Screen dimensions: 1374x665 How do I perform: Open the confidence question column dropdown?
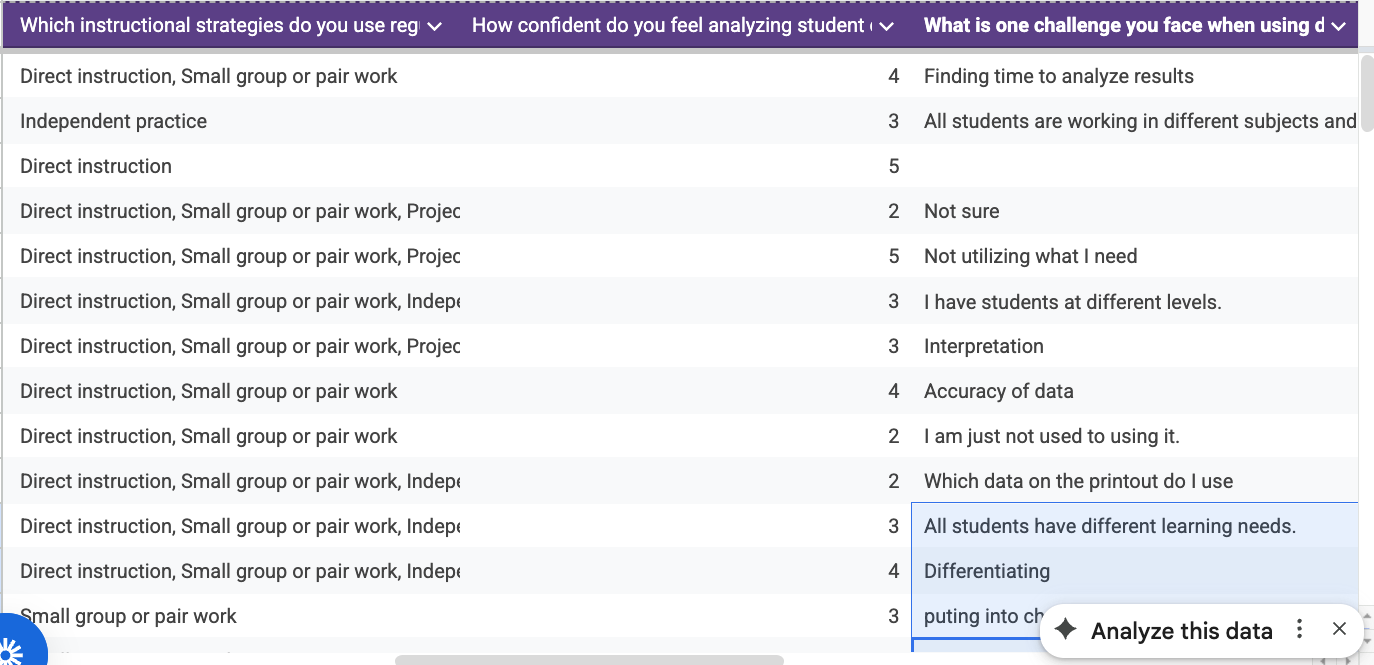tap(886, 26)
